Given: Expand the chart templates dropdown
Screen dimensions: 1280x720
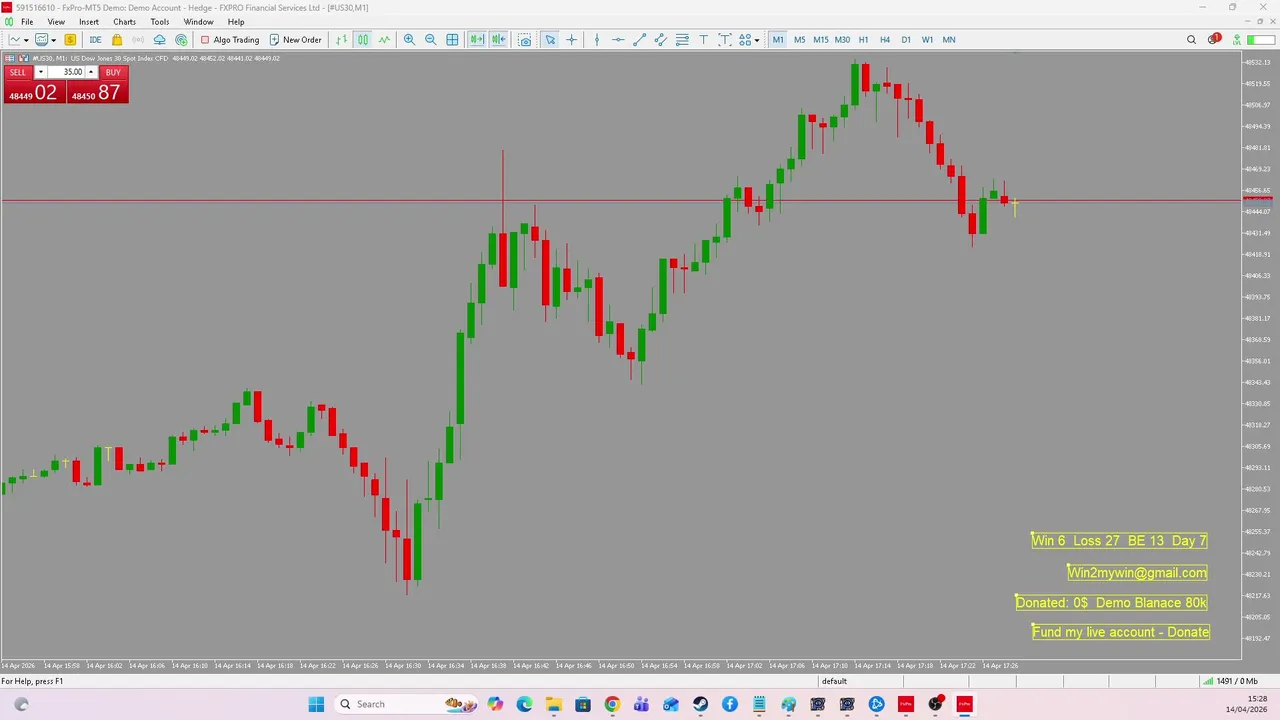Looking at the screenshot, I should point(53,40).
